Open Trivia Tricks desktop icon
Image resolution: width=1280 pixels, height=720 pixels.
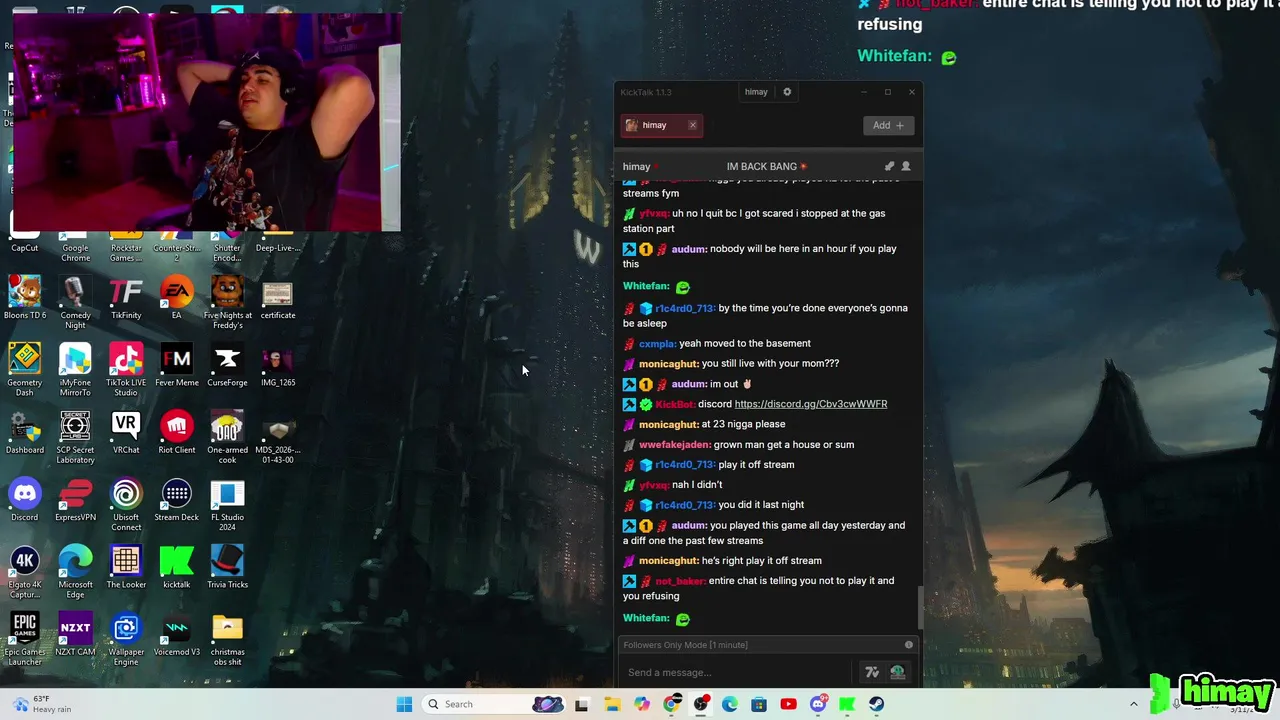pyautogui.click(x=227, y=567)
